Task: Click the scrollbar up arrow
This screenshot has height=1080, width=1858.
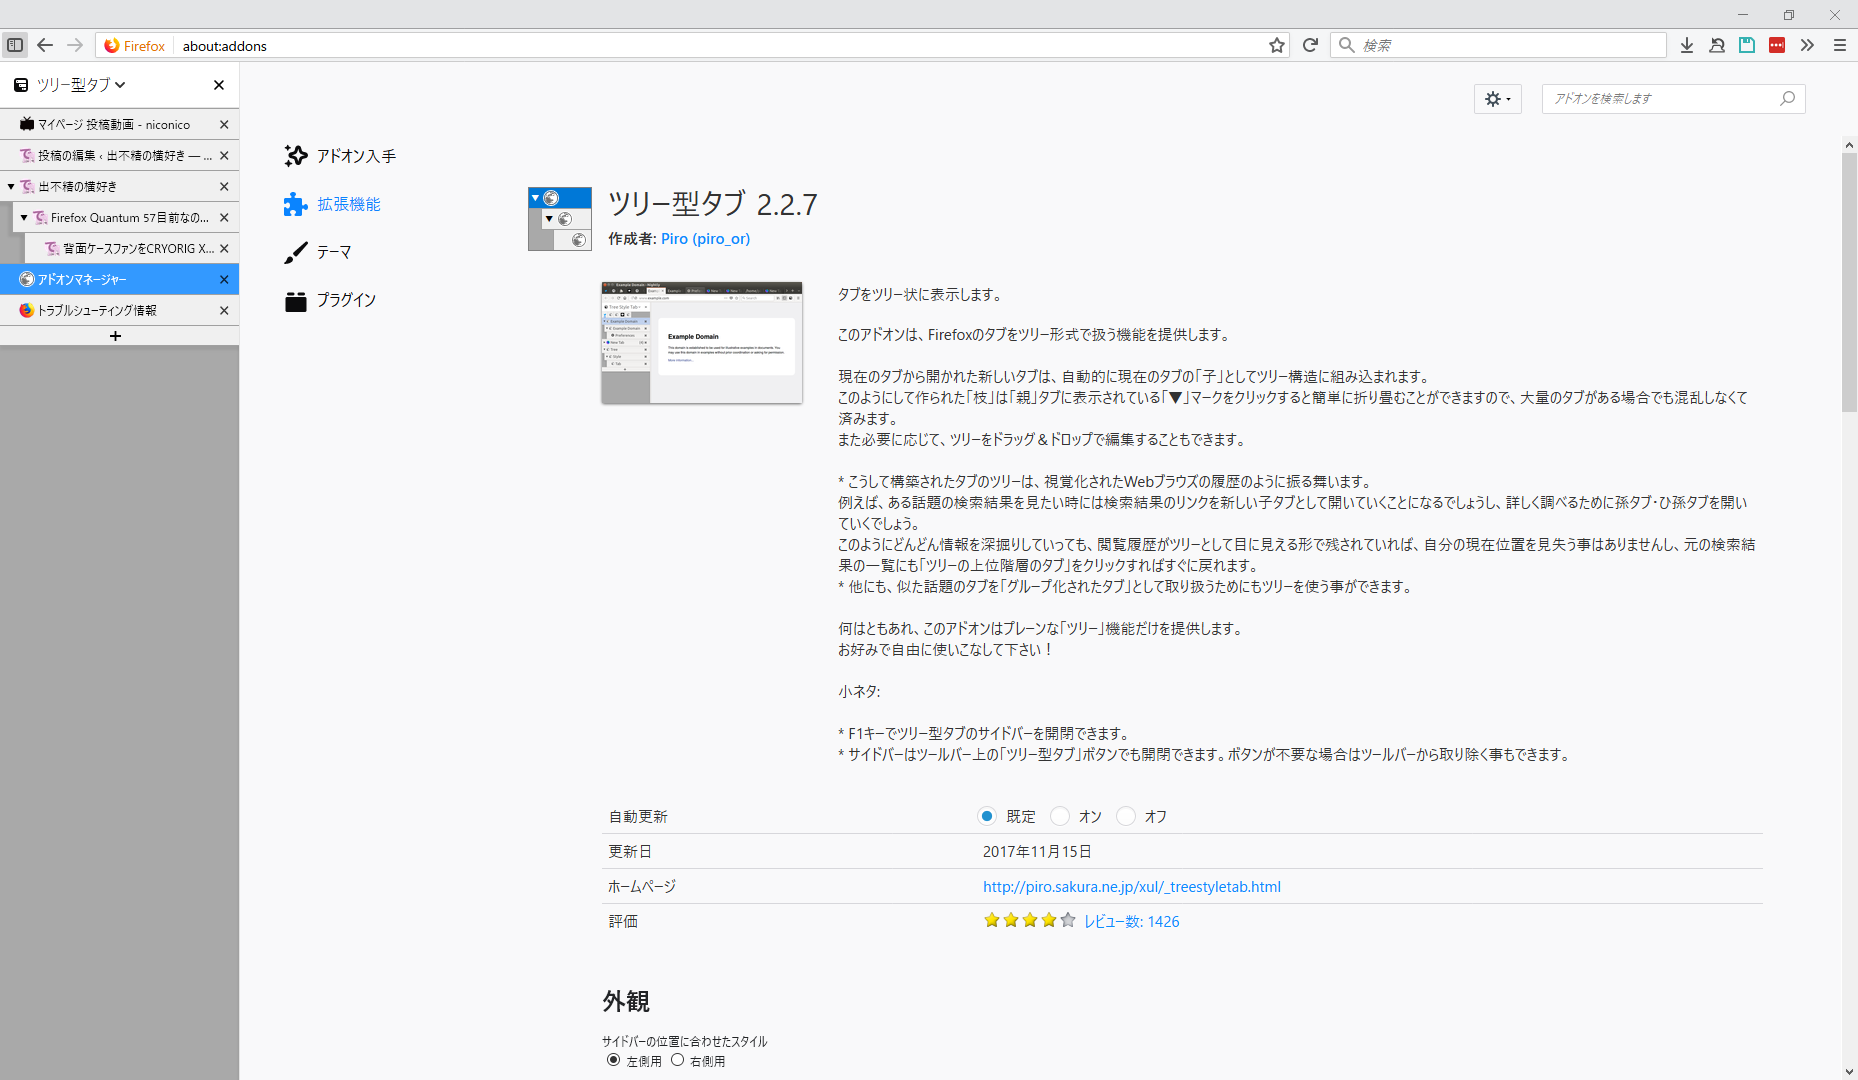Action: (x=1850, y=145)
